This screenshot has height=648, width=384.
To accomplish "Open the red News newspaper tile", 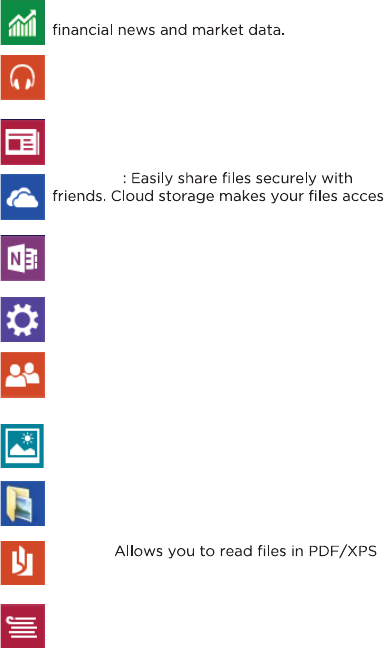I will 23,142.
